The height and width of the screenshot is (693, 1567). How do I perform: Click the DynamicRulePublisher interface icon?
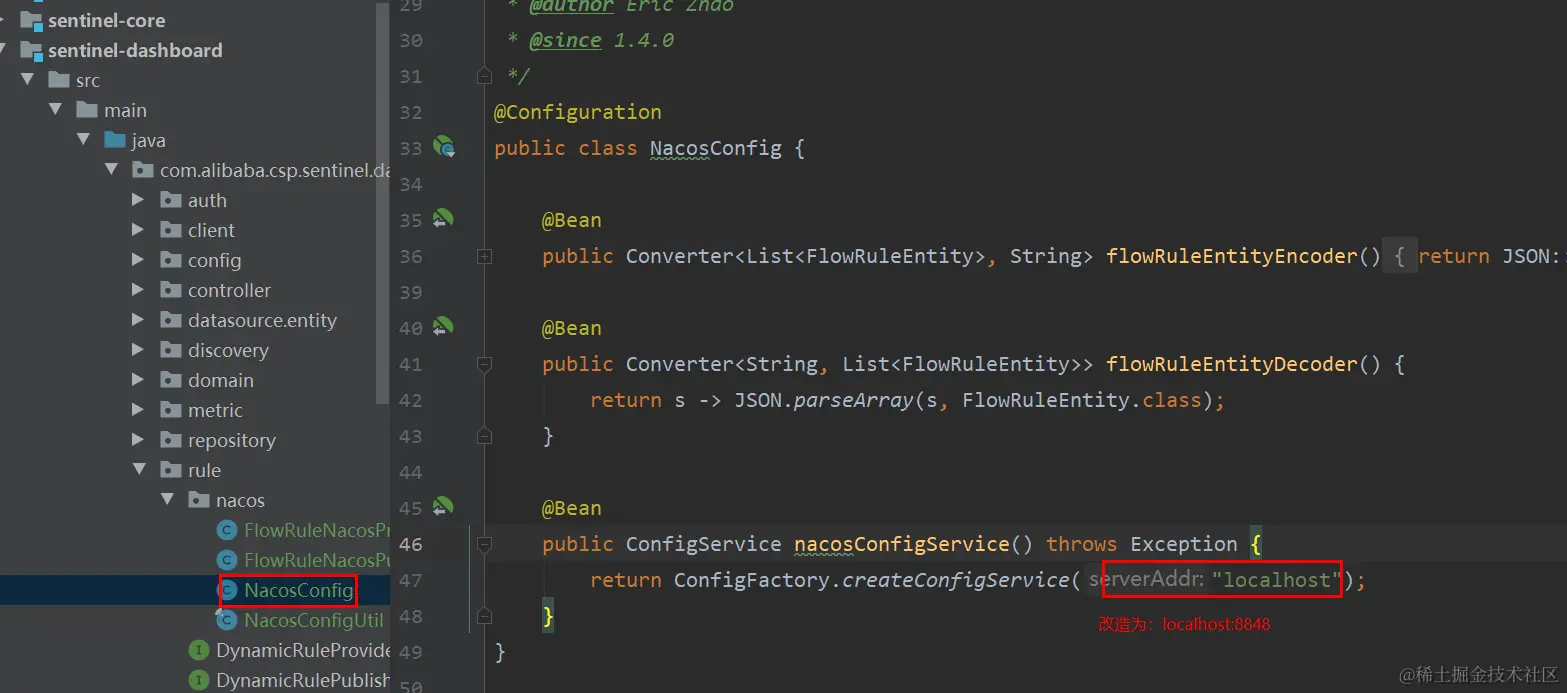click(x=199, y=680)
